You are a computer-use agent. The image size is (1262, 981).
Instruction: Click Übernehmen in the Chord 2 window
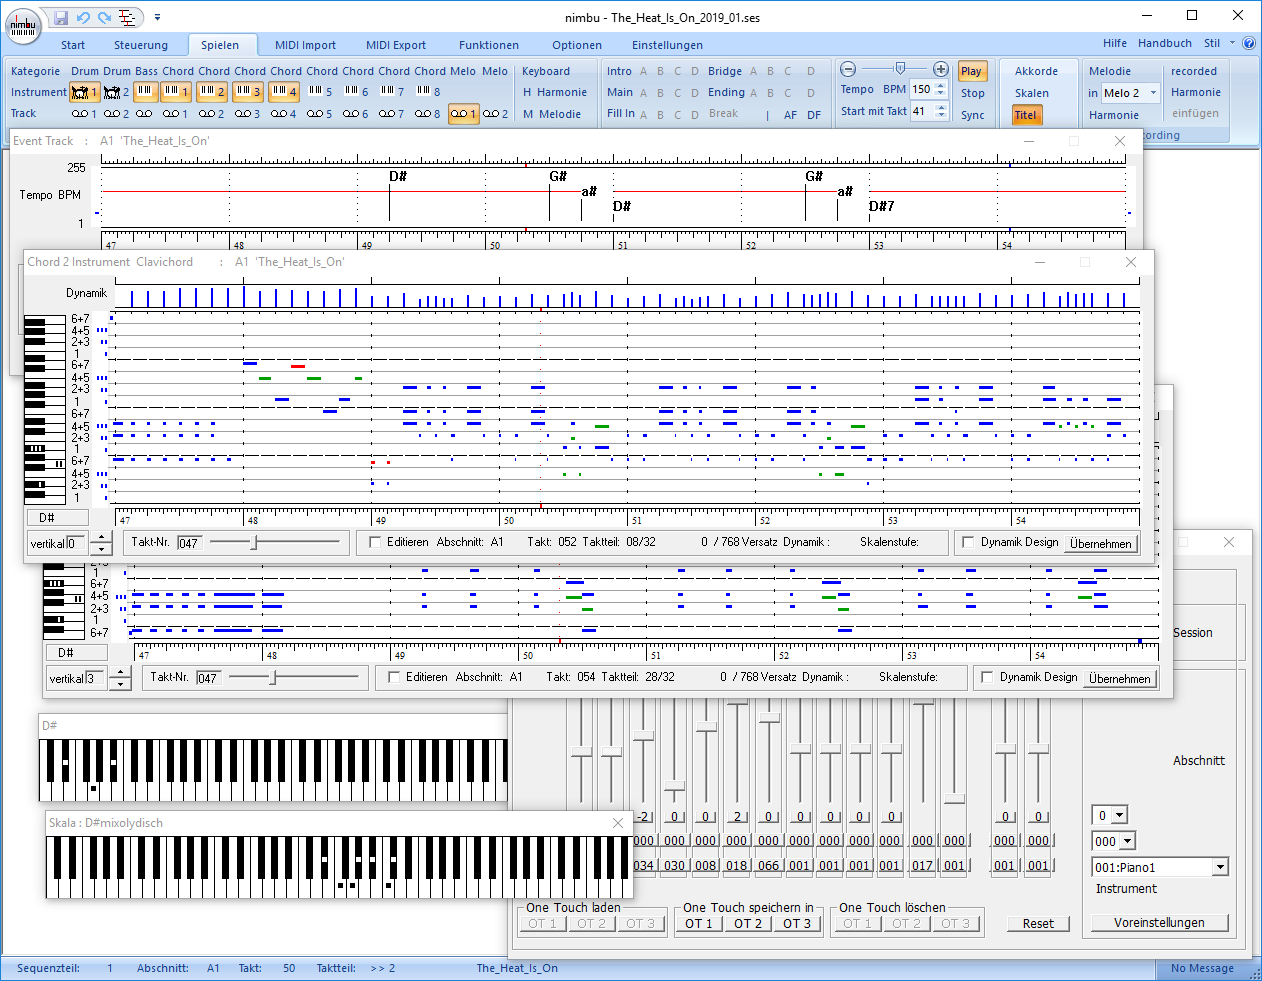click(x=1101, y=543)
